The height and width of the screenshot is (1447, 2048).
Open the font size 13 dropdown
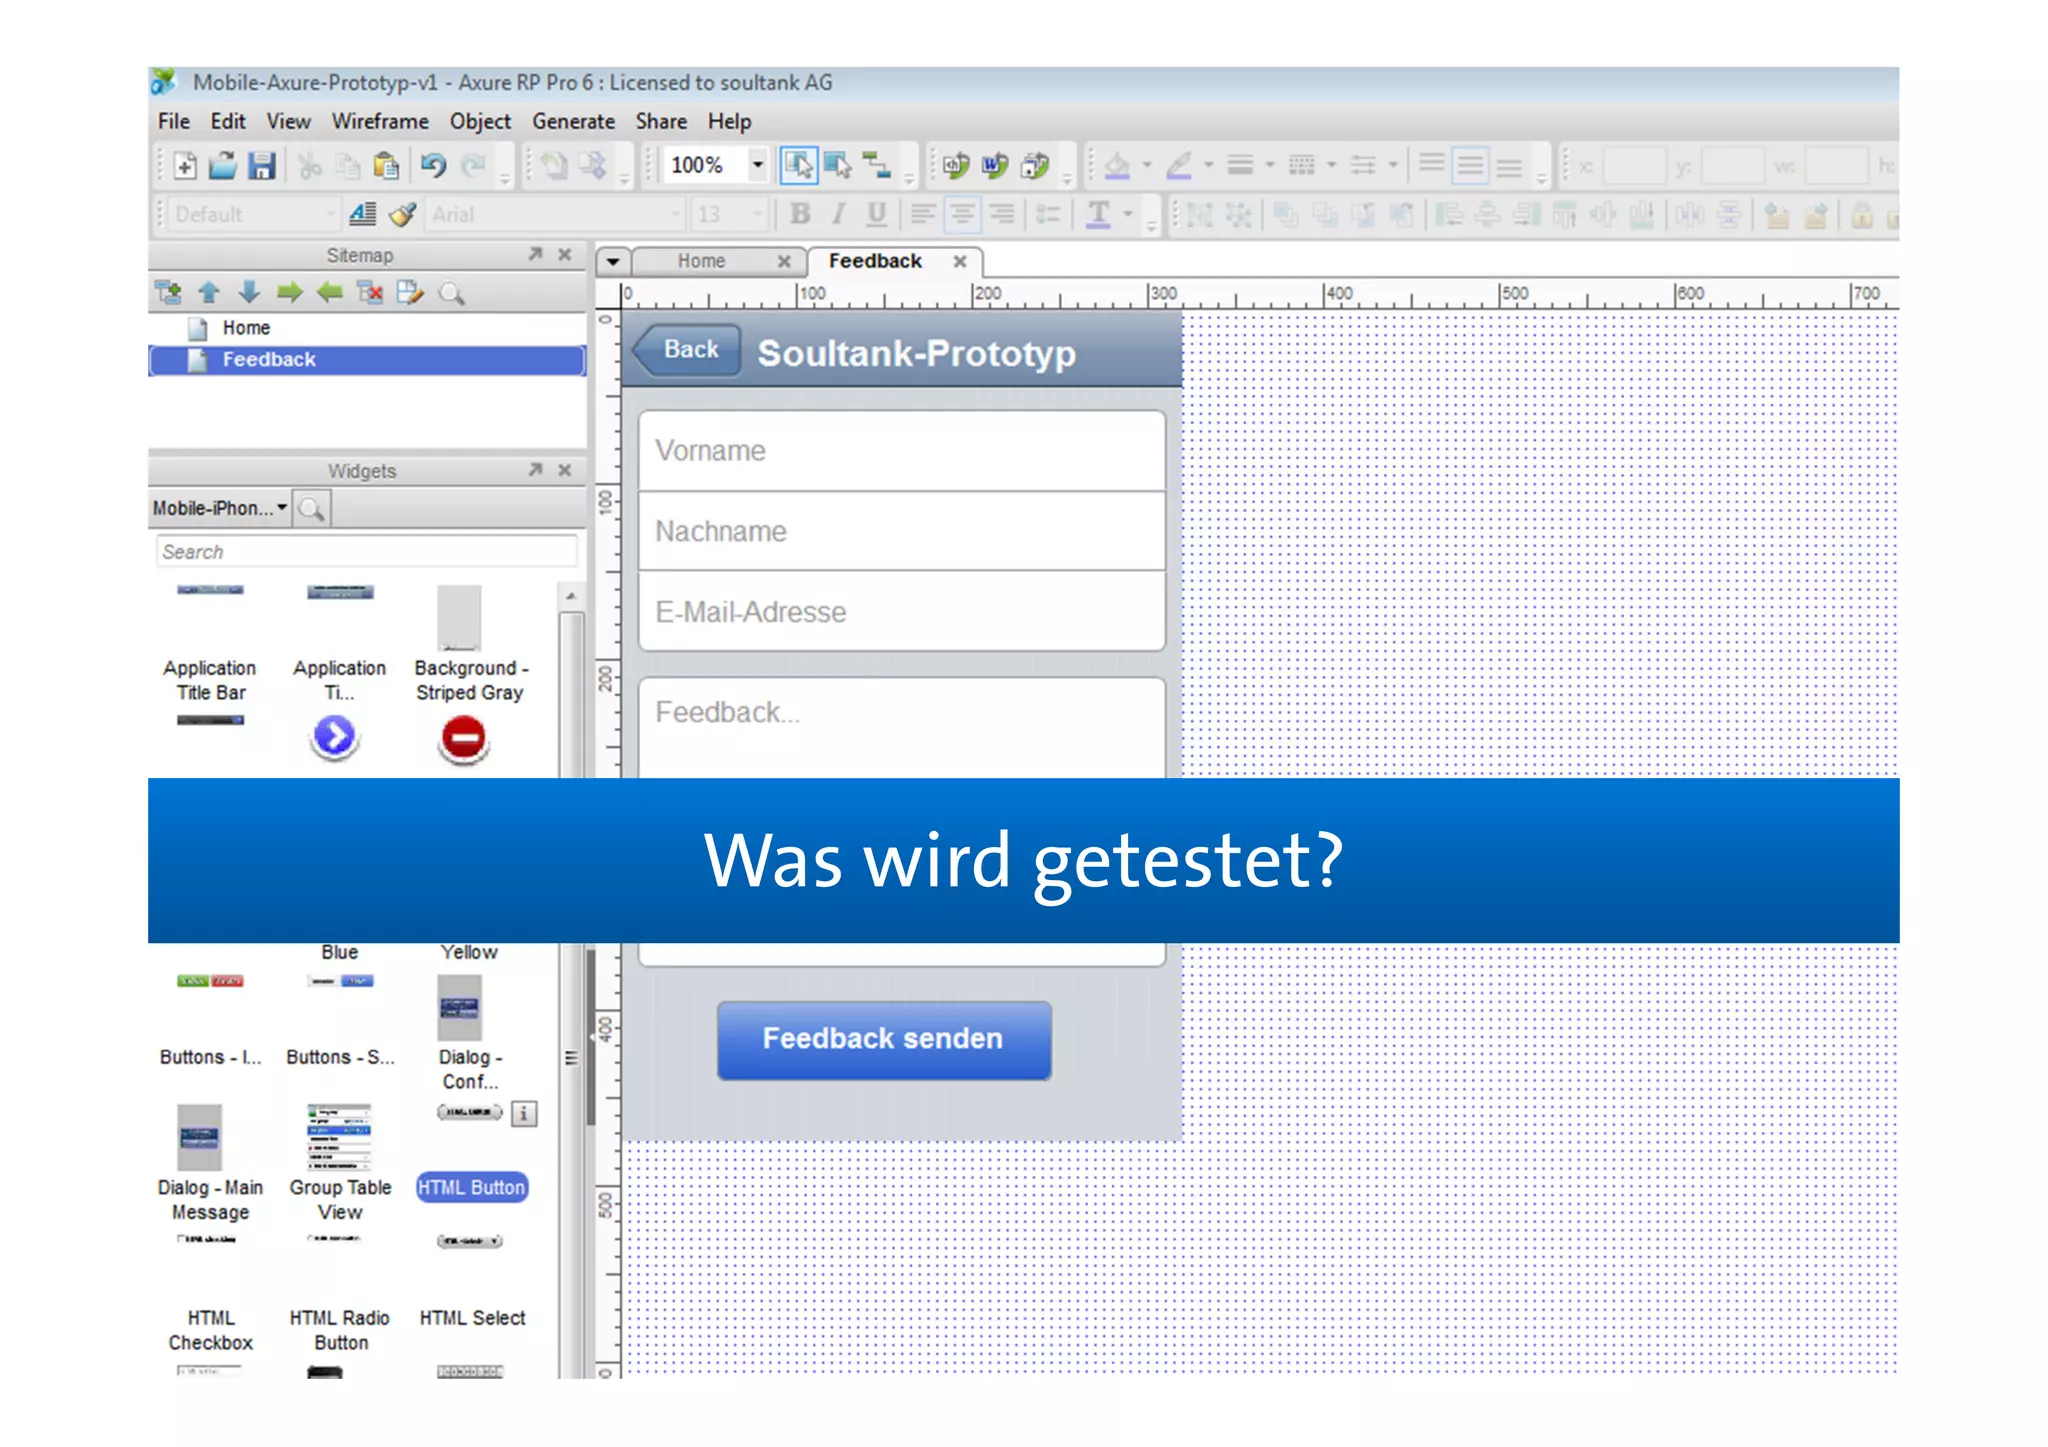758,214
